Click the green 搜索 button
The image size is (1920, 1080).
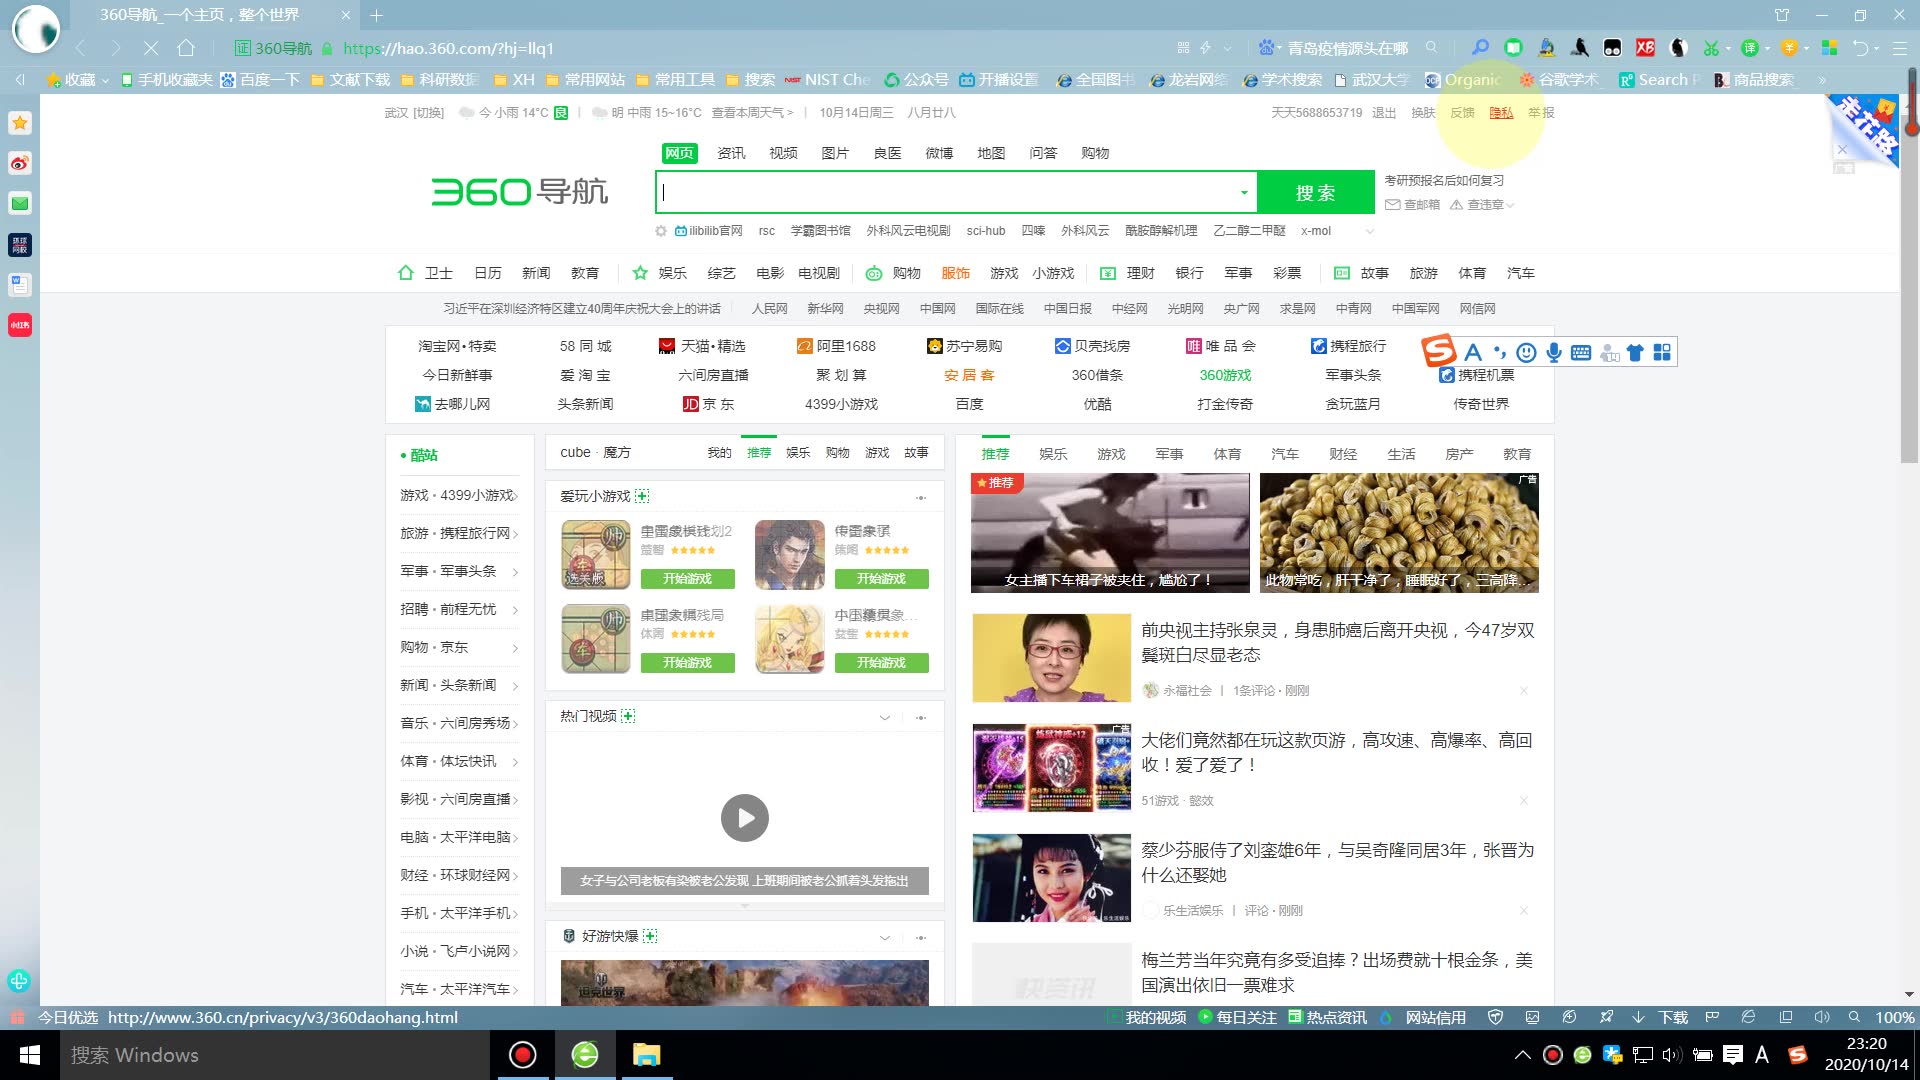tap(1315, 193)
